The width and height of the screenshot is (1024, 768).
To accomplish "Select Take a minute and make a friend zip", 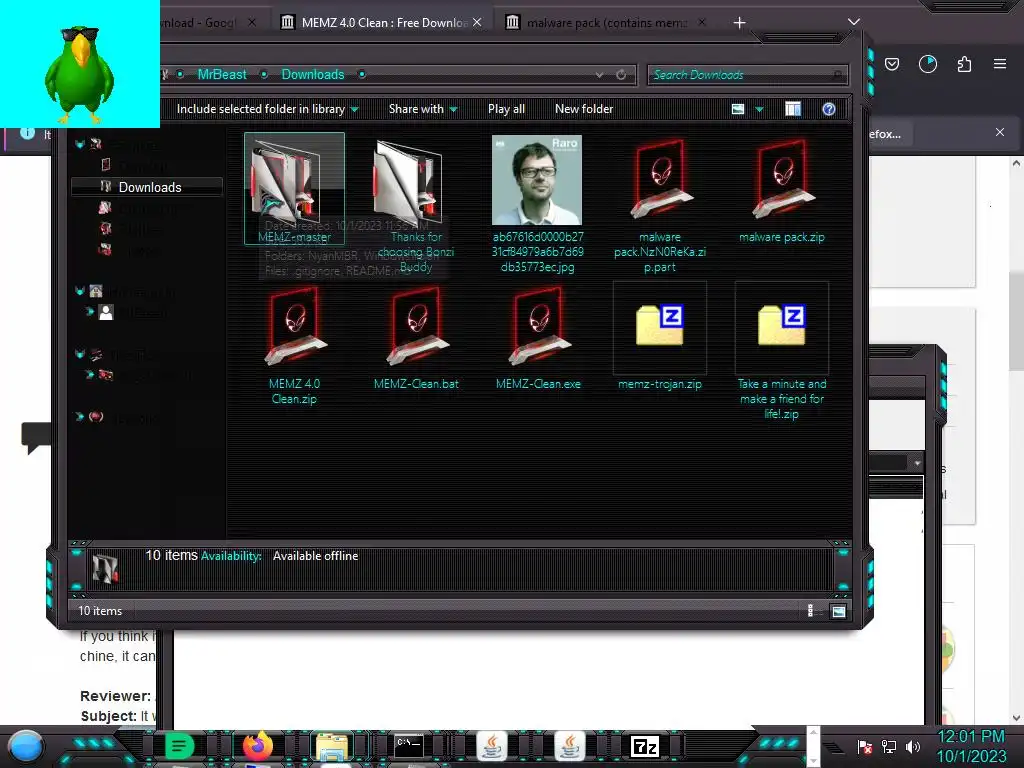I will click(x=782, y=351).
